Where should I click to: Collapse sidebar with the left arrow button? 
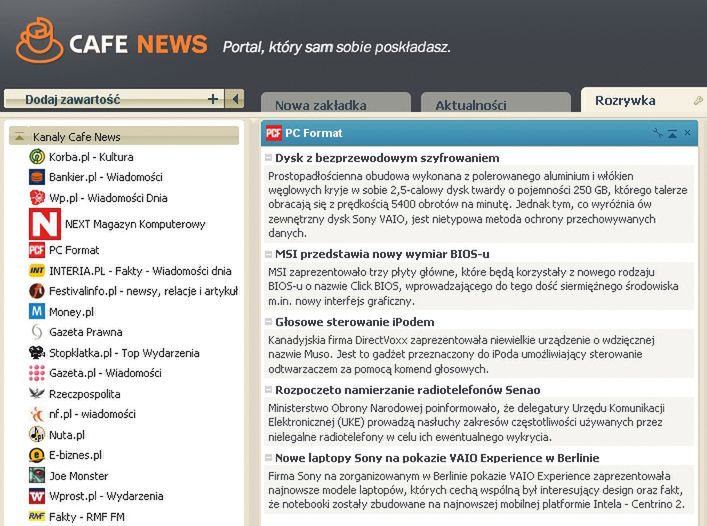235,99
